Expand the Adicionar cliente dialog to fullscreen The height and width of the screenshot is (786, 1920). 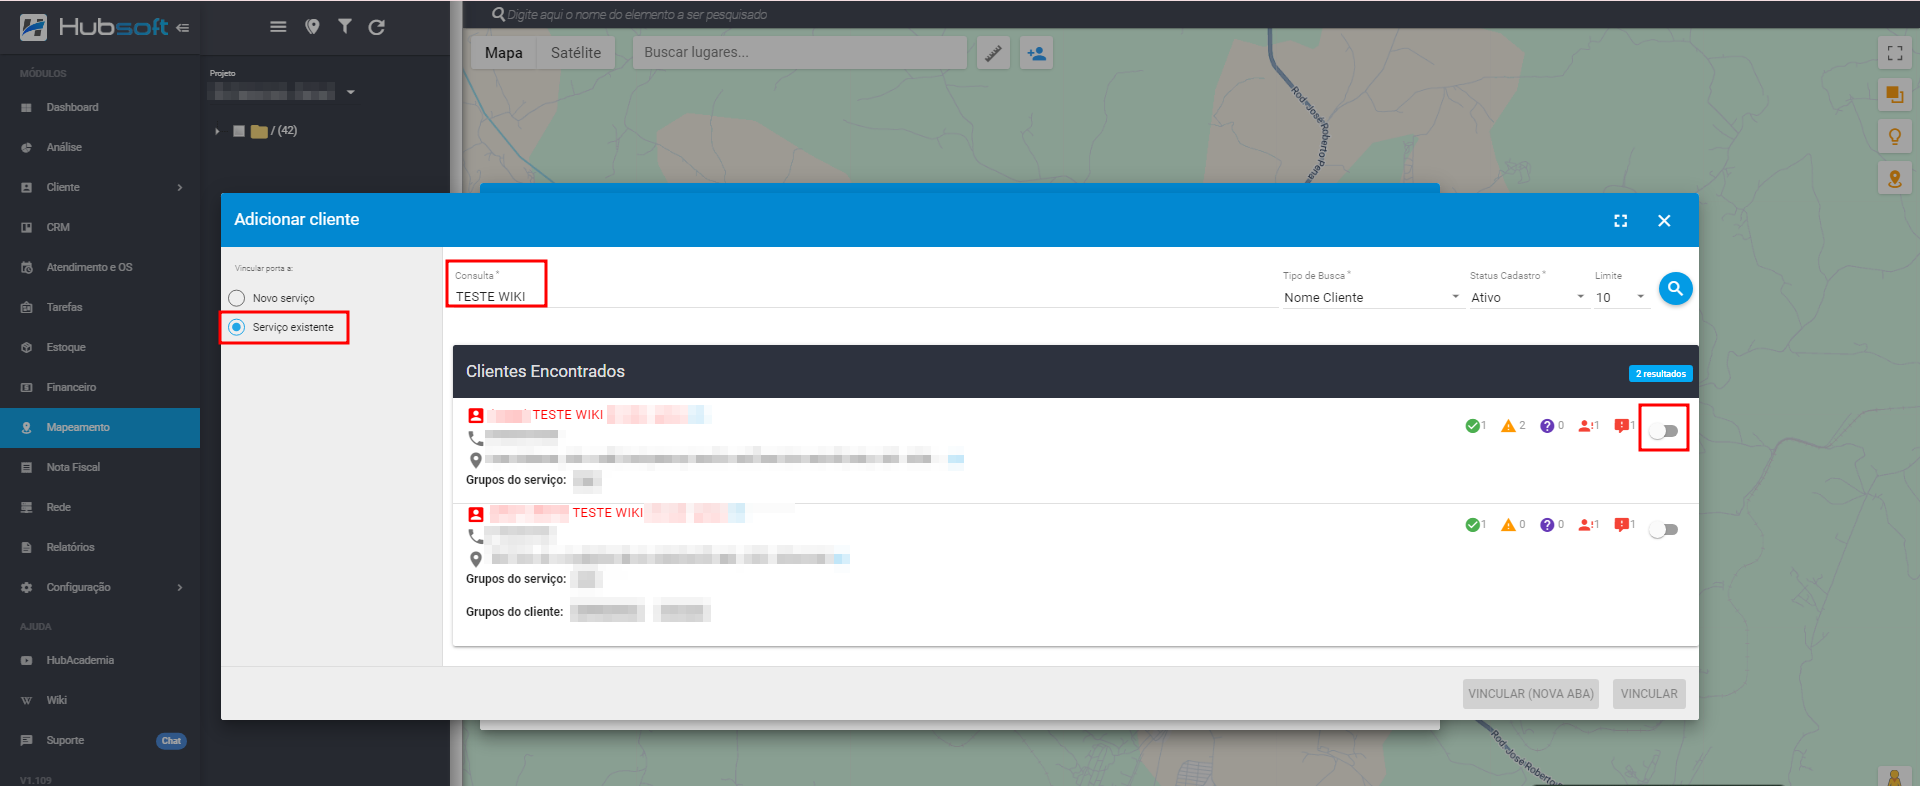(x=1621, y=221)
